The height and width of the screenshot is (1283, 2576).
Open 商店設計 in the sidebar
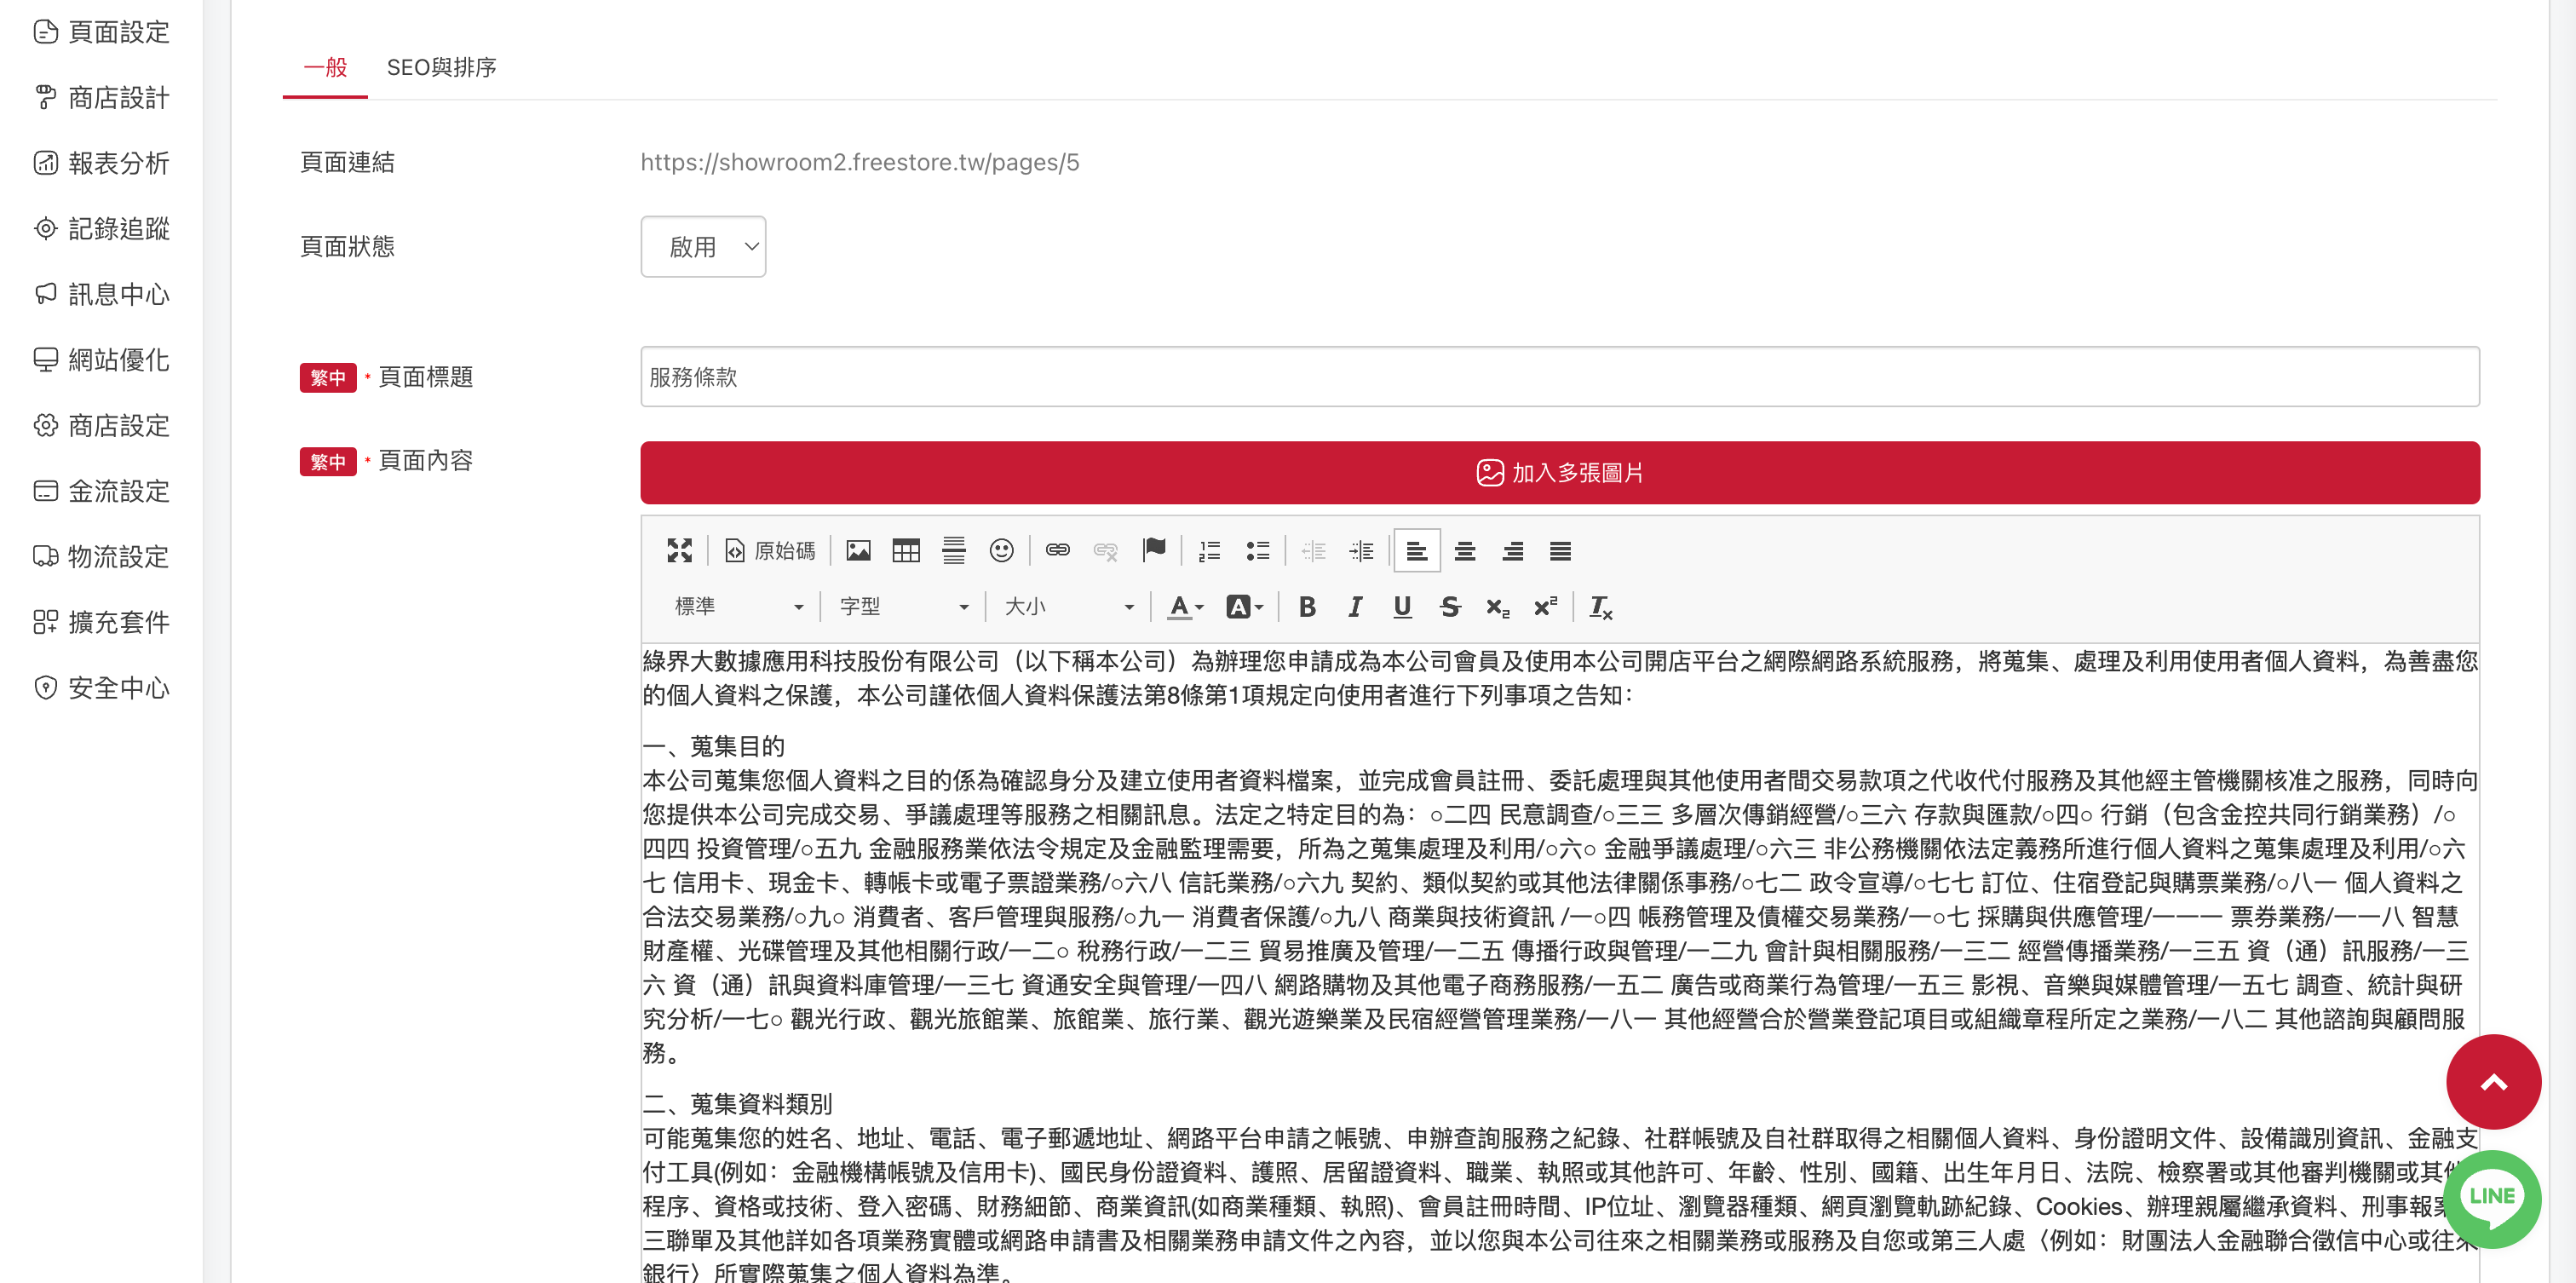coord(101,97)
